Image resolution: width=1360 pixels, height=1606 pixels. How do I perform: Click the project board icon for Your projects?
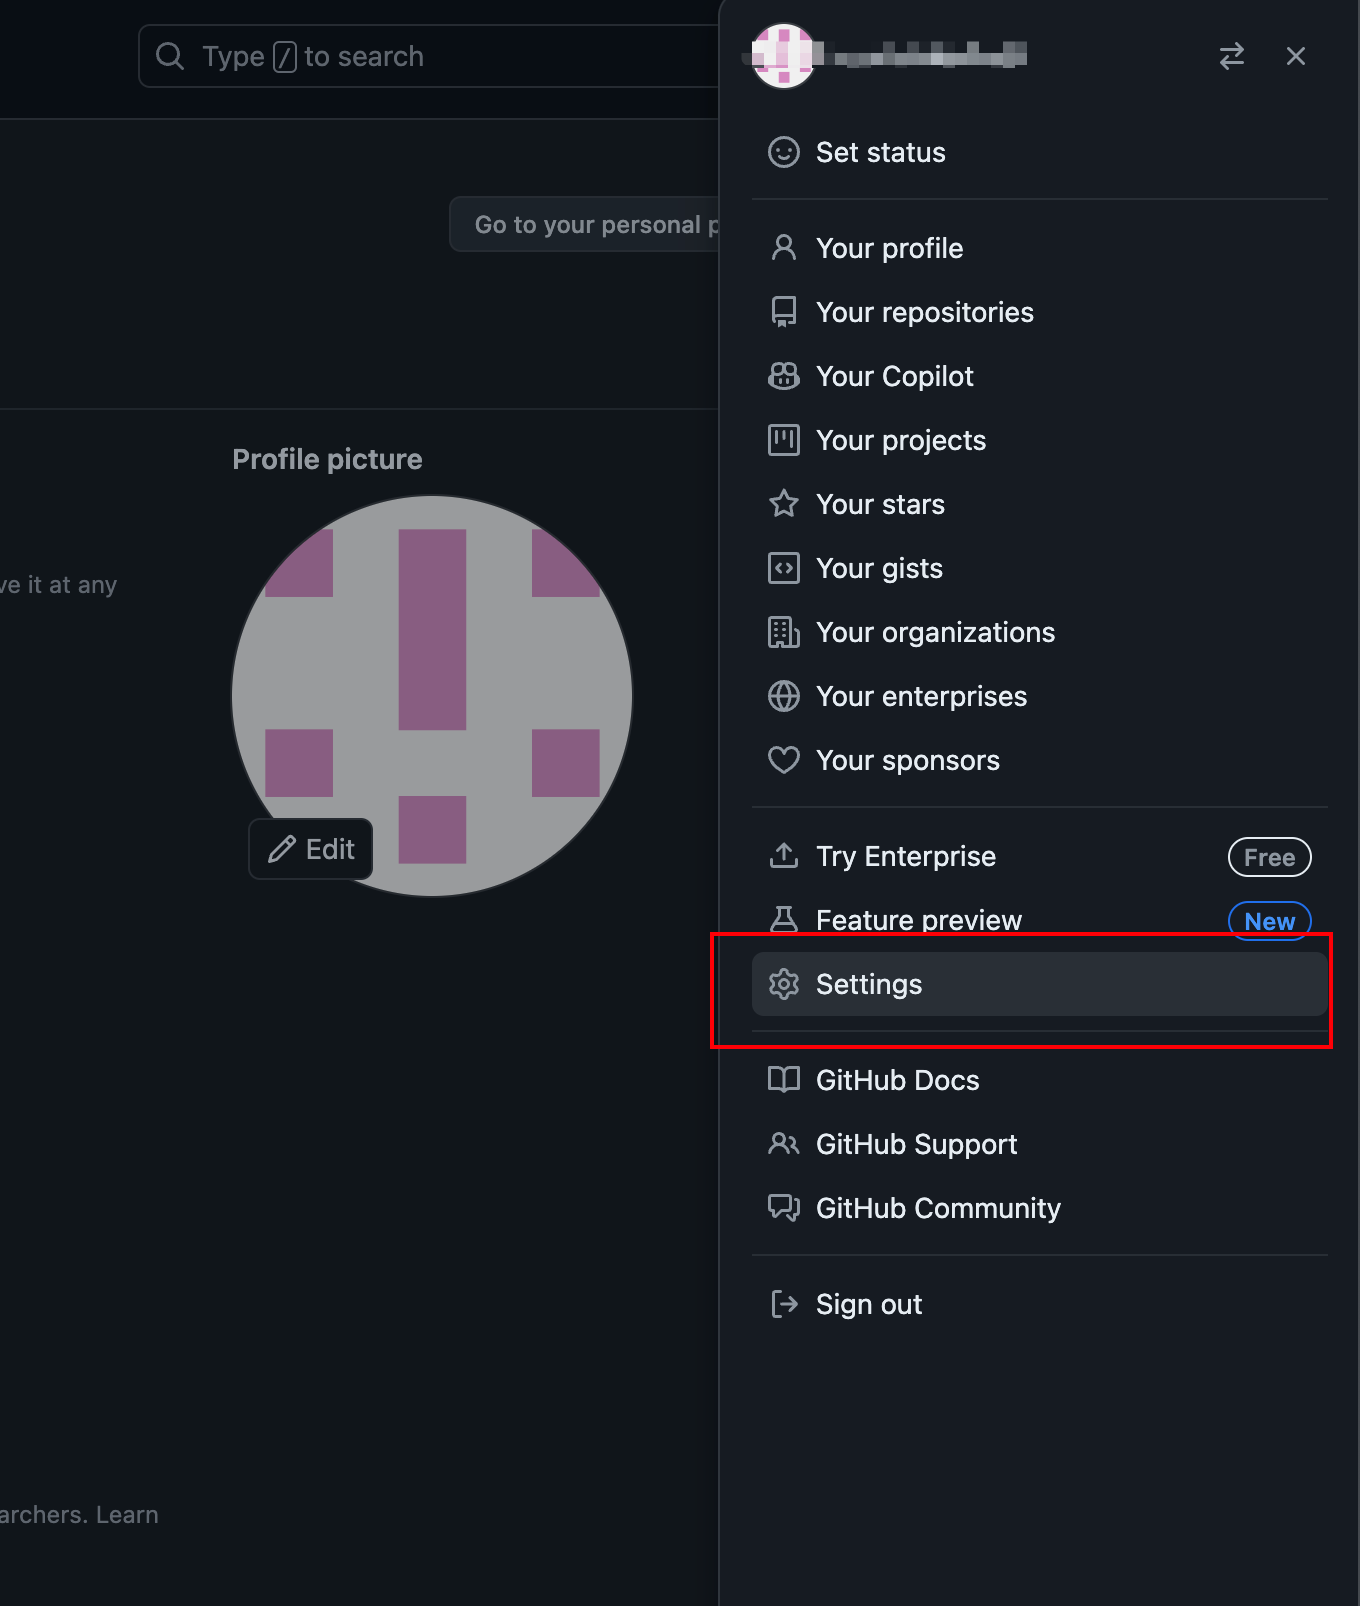coord(783,440)
